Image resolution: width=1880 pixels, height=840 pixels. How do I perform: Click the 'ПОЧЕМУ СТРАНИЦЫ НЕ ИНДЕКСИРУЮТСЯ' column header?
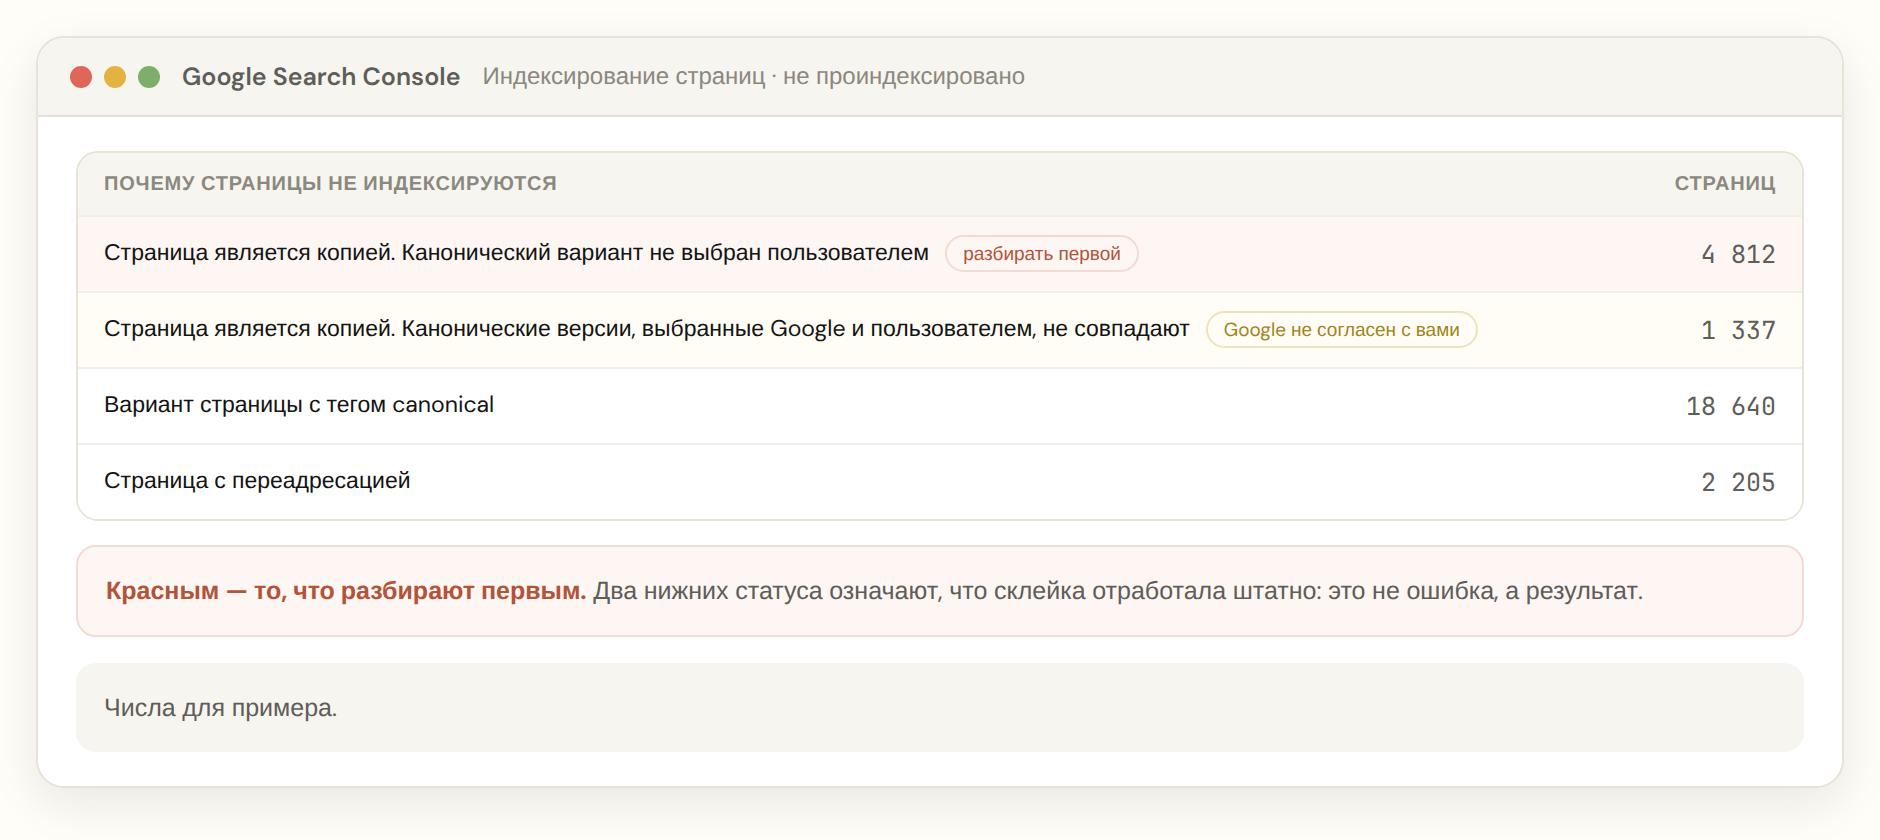click(330, 183)
